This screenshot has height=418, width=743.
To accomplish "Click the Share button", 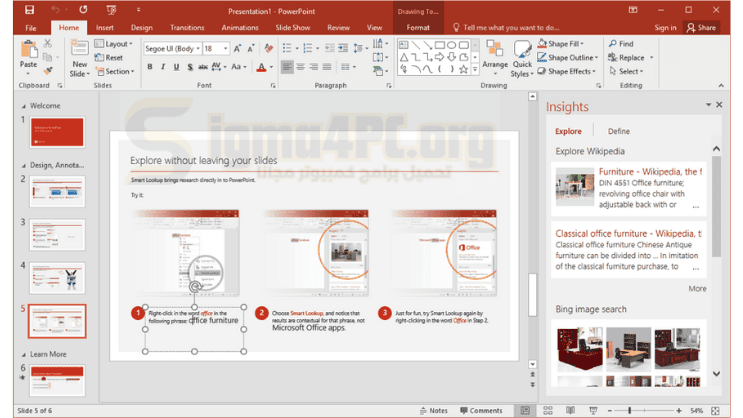I will (701, 27).
